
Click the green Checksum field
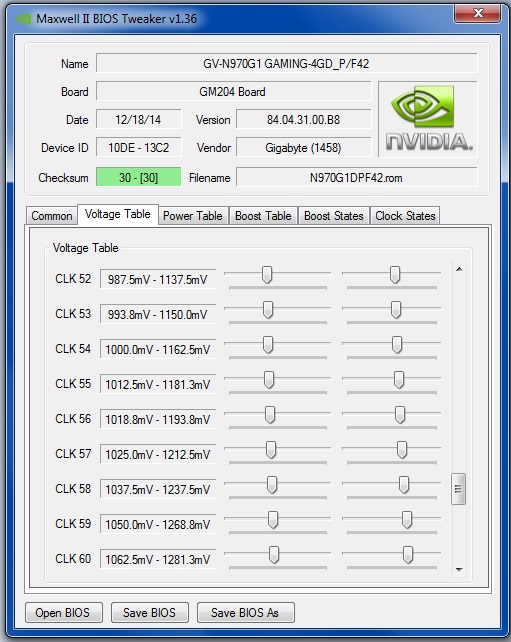pos(138,177)
